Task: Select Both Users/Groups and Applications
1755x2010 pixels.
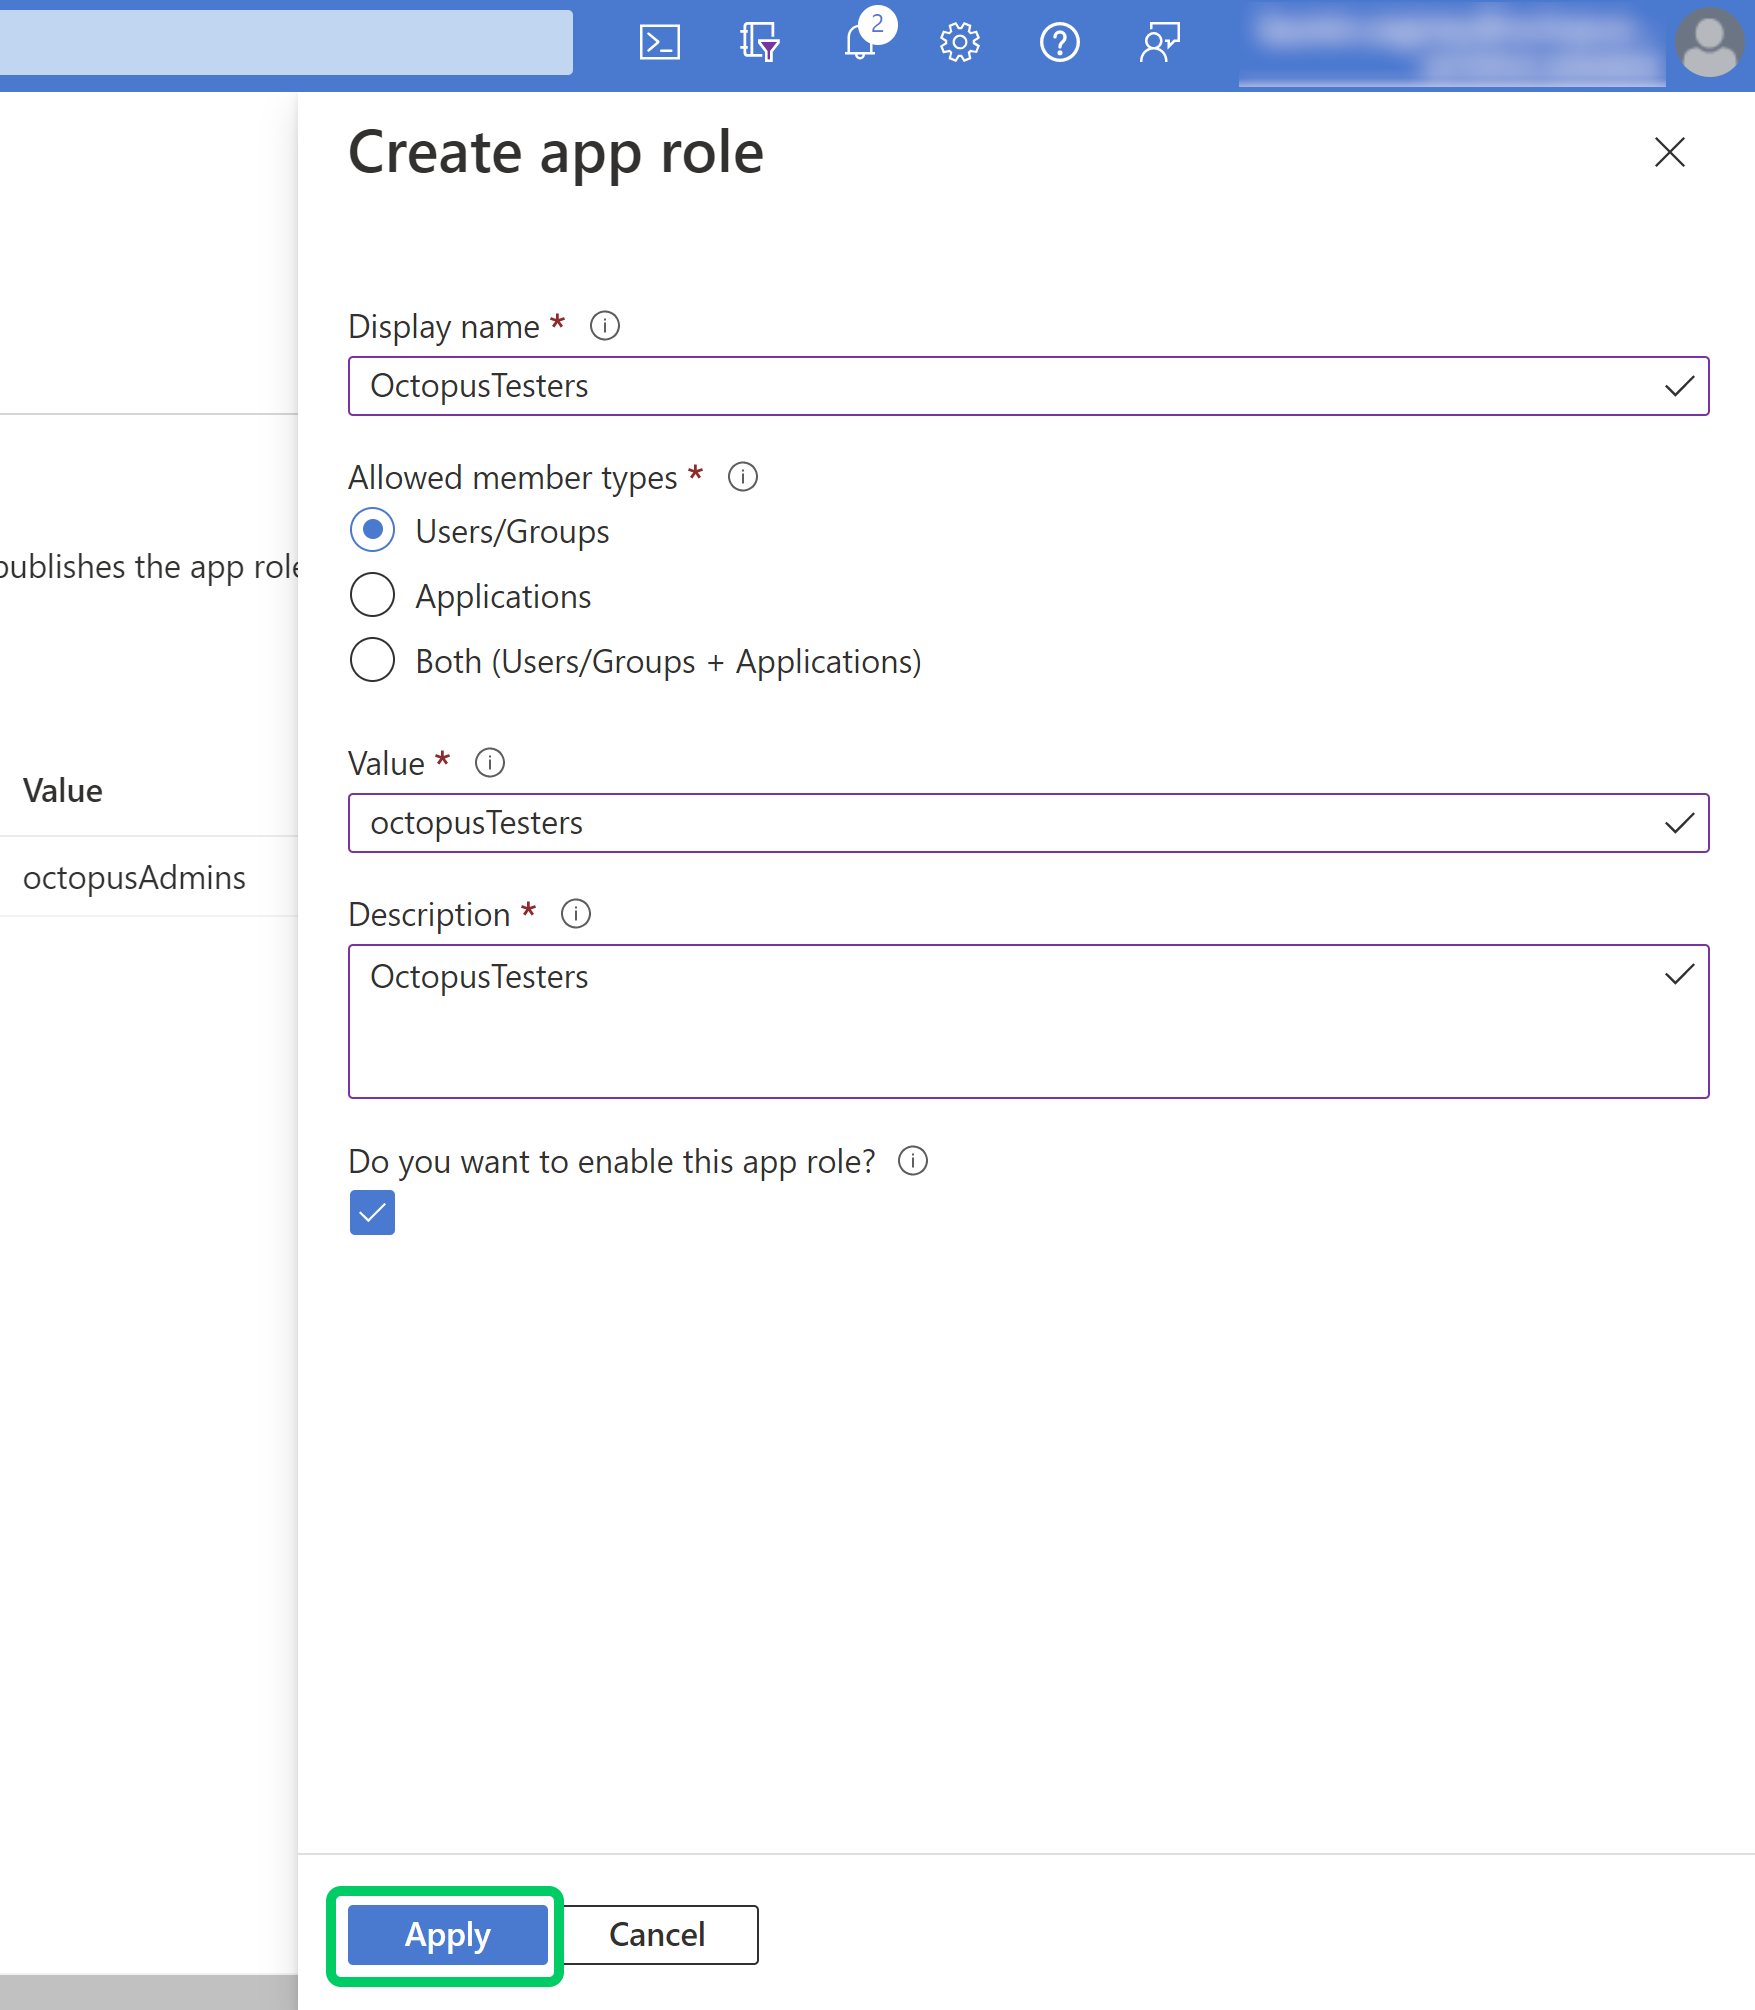Action: [371, 660]
